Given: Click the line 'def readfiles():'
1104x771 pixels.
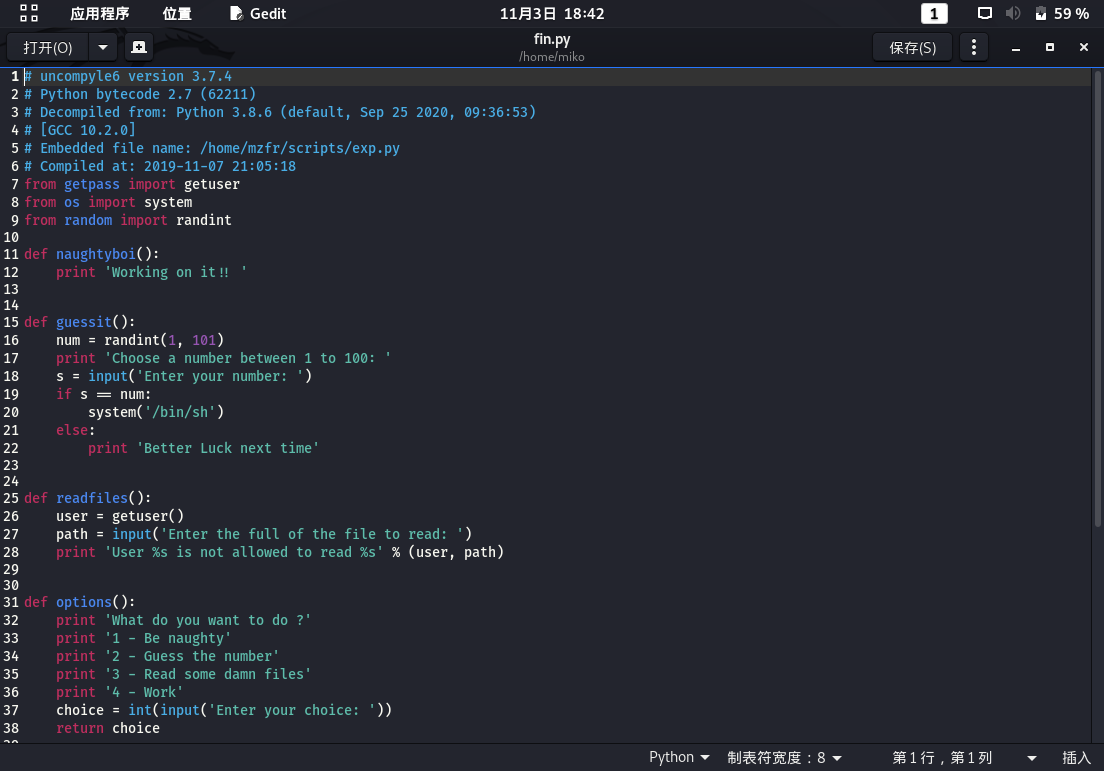Looking at the screenshot, I should (x=87, y=498).
